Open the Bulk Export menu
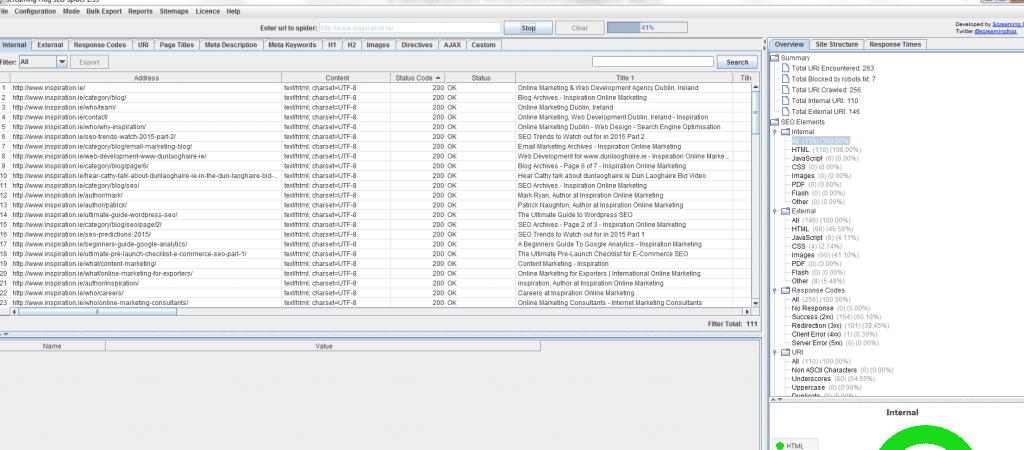Viewport: 1024px width, 450px height. coord(104,12)
